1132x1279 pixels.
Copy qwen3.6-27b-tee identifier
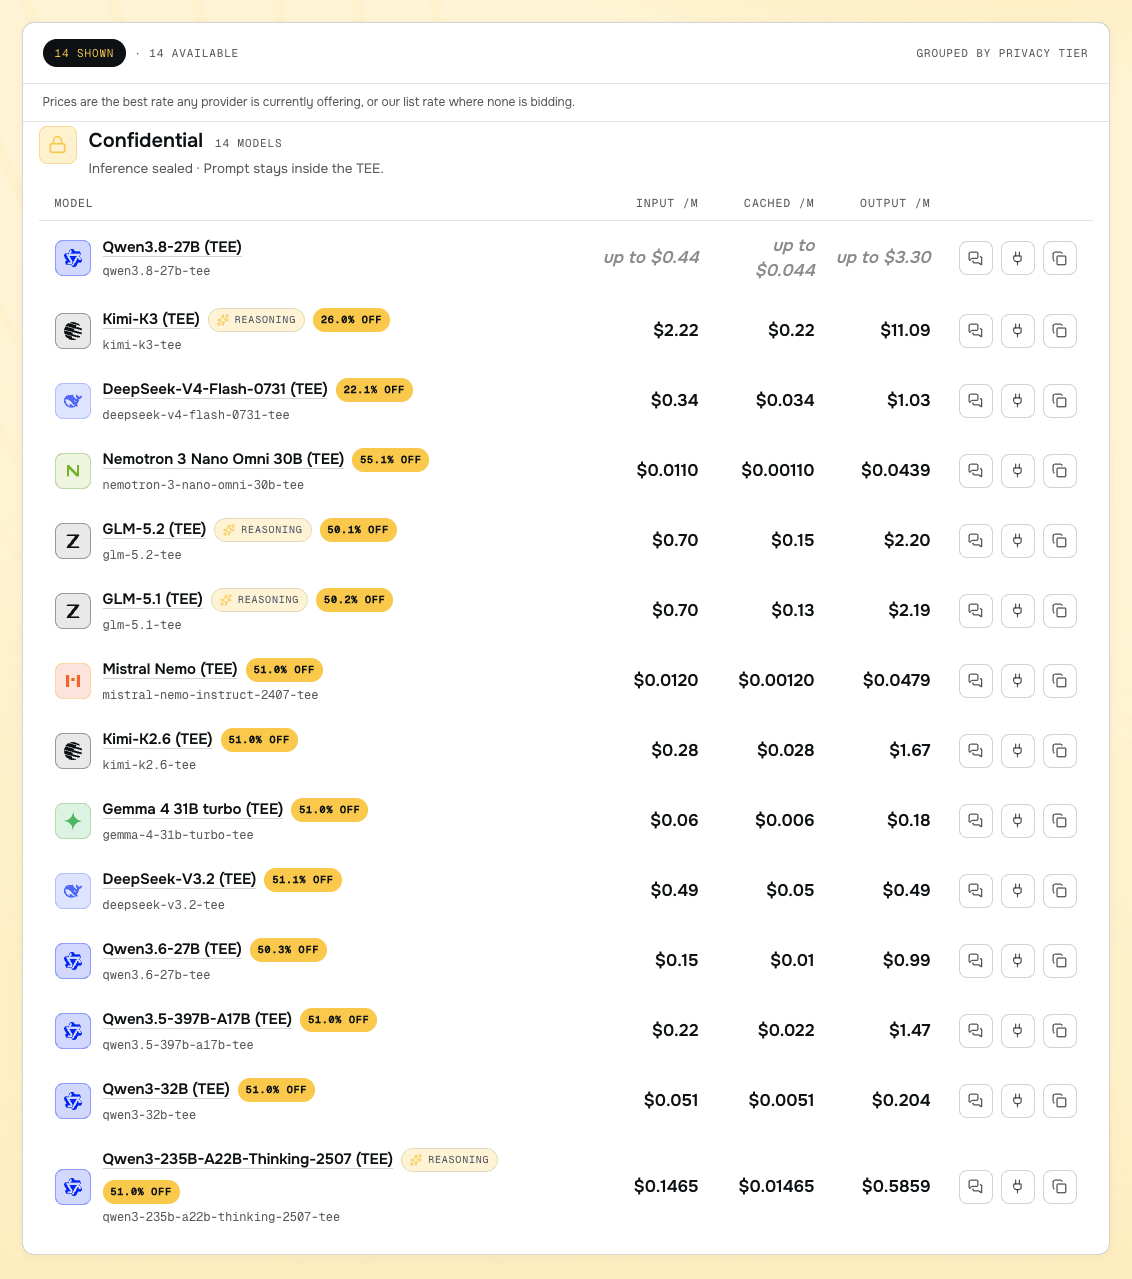pyautogui.click(x=1060, y=960)
